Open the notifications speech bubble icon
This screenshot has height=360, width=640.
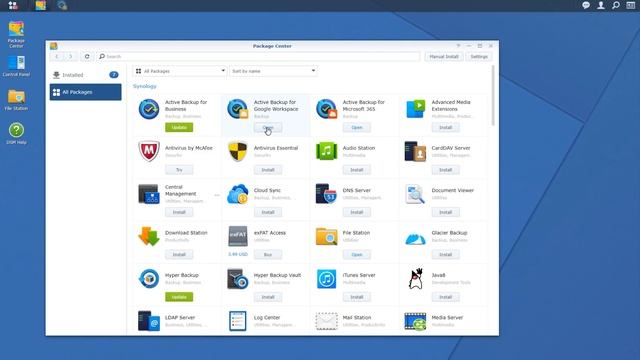coord(586,5)
